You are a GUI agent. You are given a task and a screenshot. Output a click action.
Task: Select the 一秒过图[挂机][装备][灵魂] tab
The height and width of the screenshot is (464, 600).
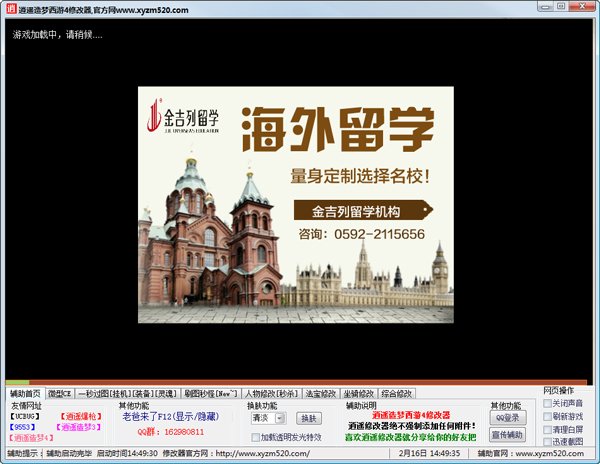[x=128, y=394]
